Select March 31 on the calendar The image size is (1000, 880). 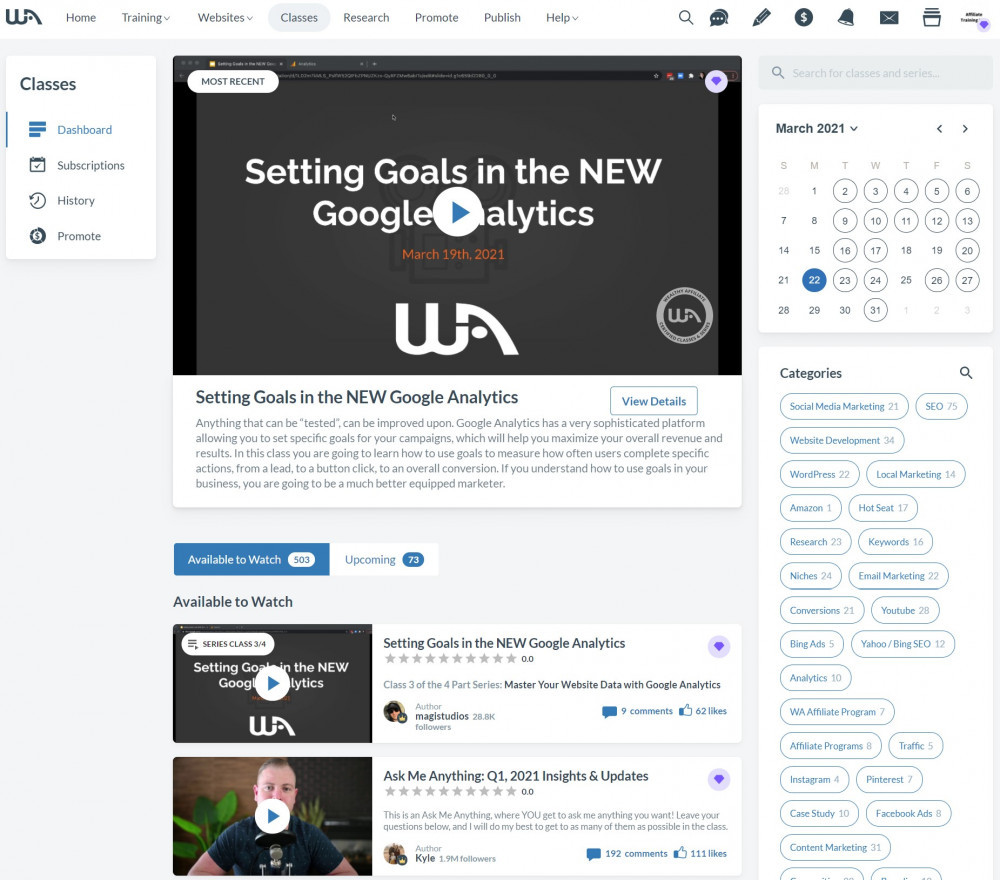click(876, 310)
